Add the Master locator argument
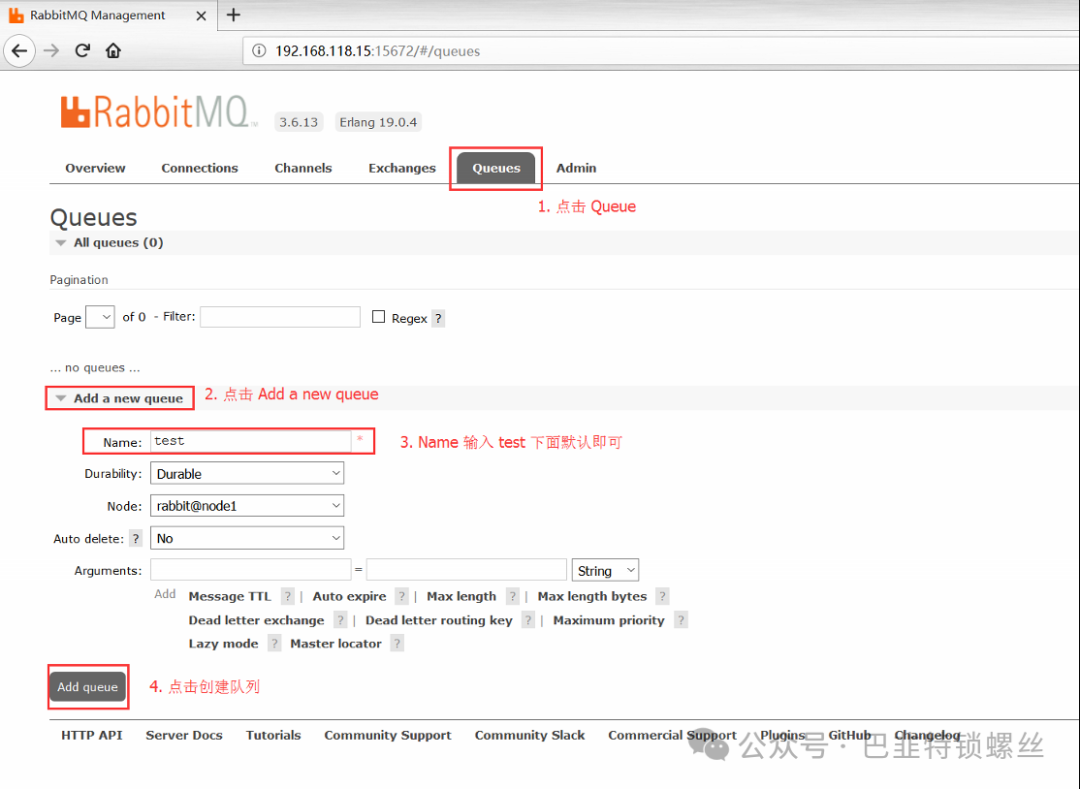The image size is (1080, 789). [x=335, y=644]
